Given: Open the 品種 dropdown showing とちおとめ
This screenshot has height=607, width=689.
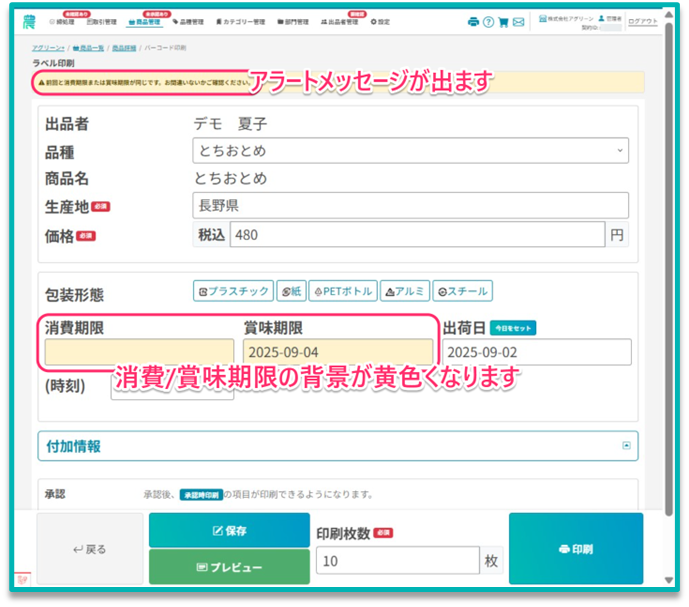Looking at the screenshot, I should 410,150.
